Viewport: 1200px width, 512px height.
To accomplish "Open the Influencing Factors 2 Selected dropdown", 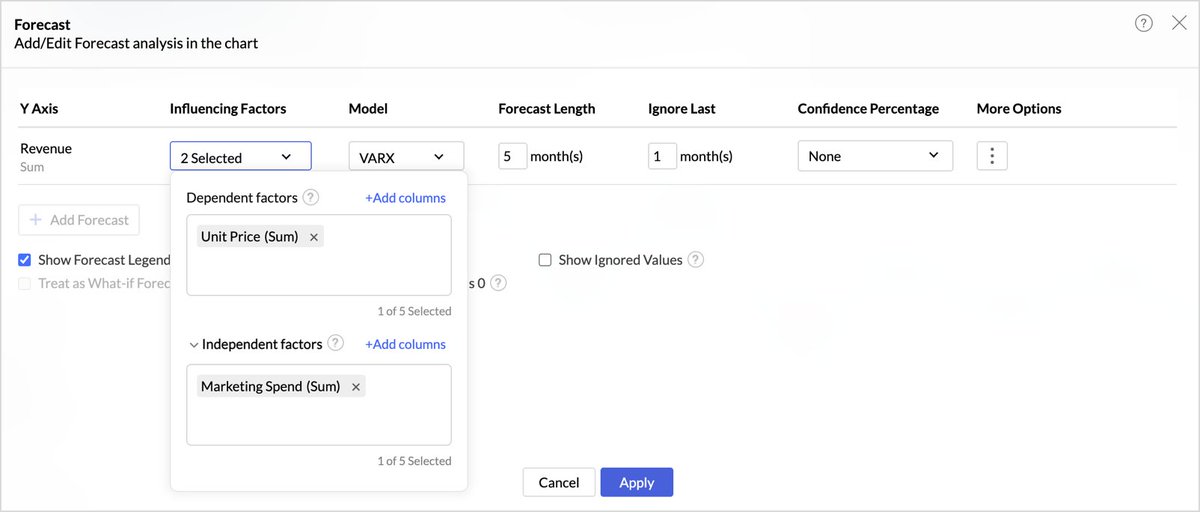I will click(240, 156).
